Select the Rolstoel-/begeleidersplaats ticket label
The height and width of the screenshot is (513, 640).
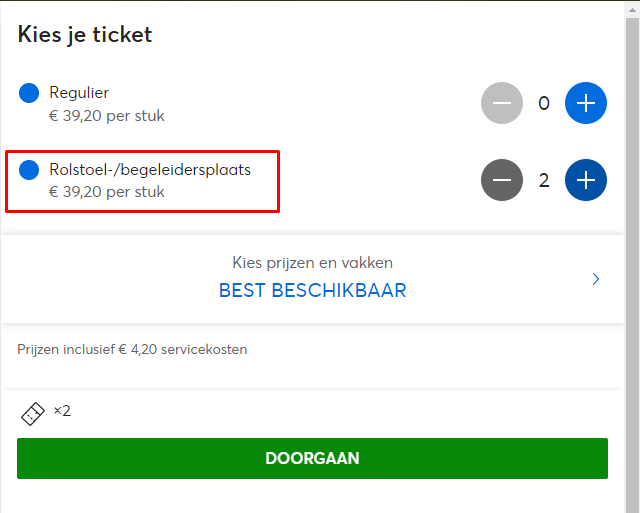[x=150, y=170]
